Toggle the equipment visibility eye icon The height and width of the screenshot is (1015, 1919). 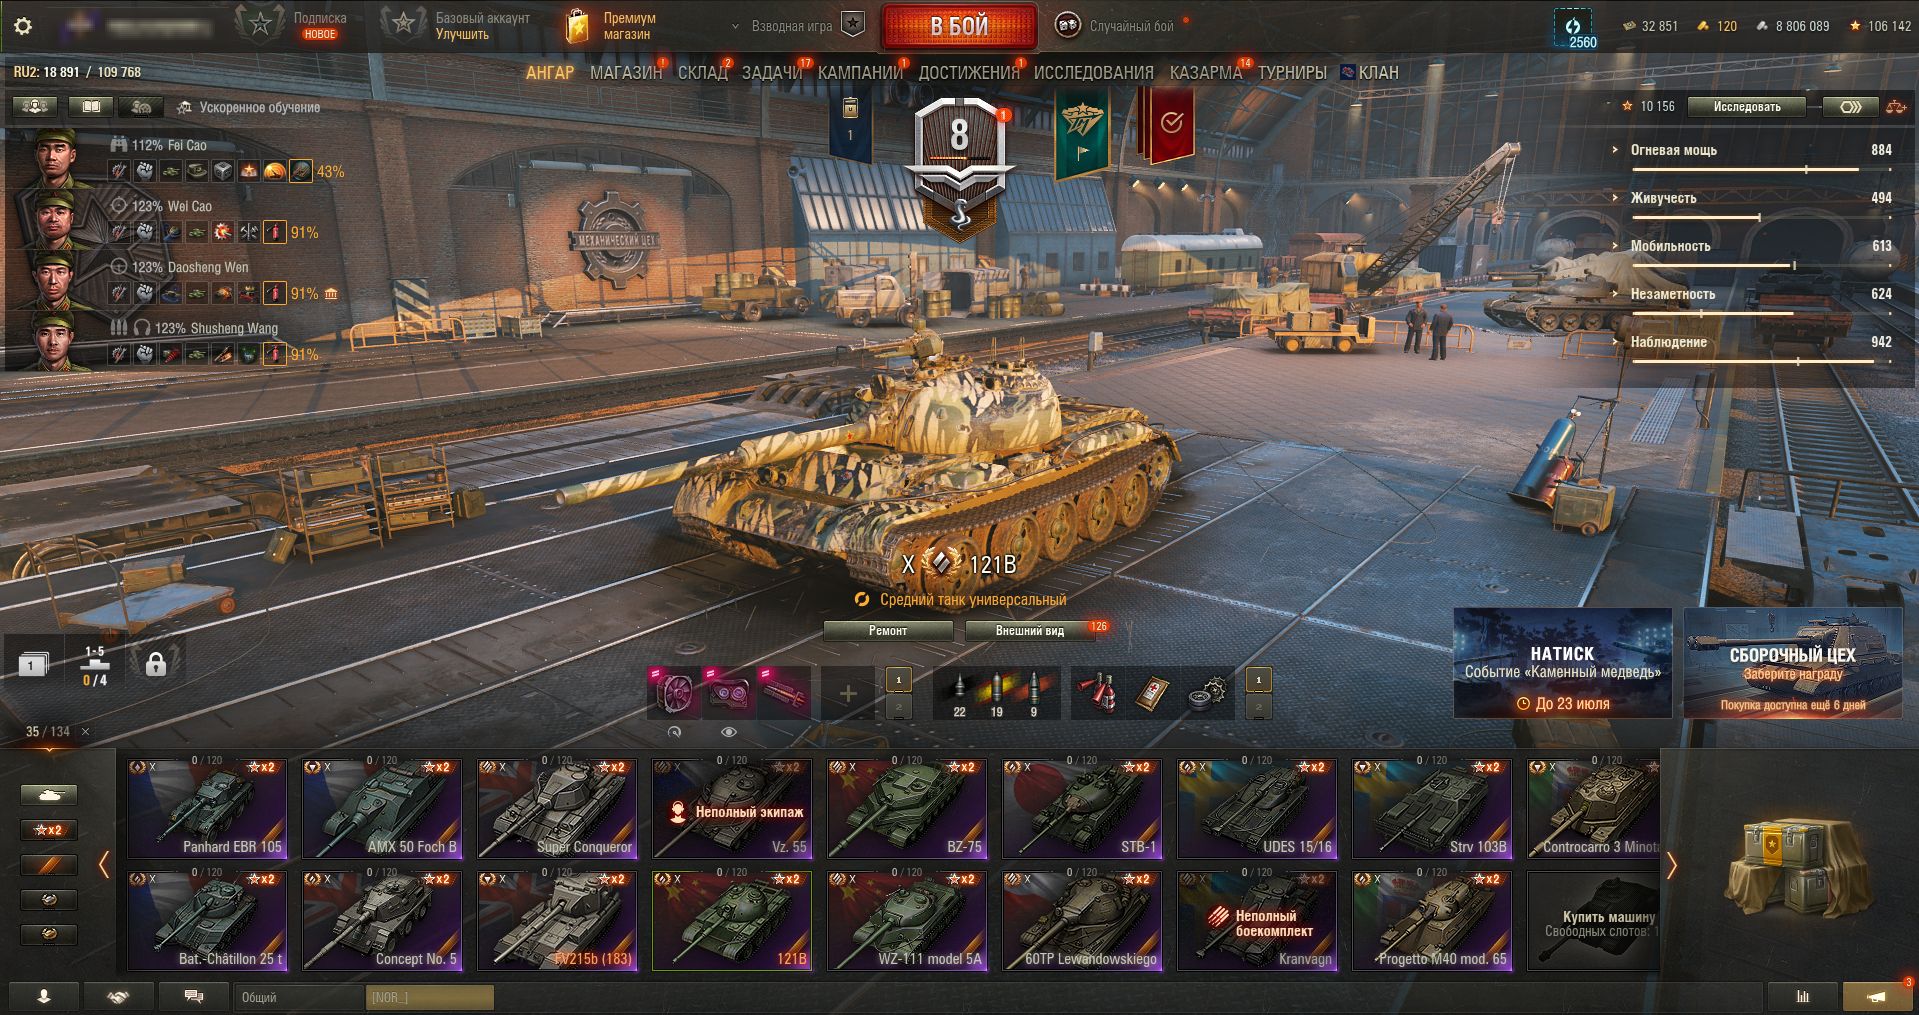729,732
